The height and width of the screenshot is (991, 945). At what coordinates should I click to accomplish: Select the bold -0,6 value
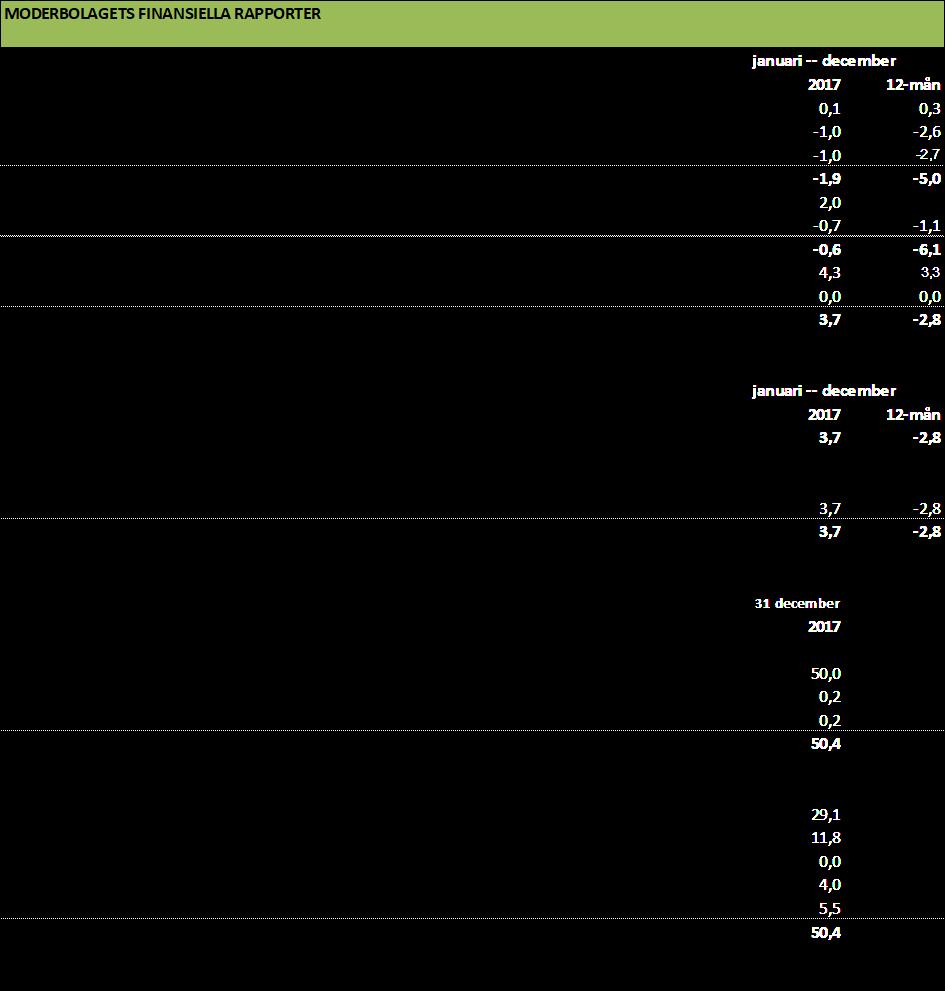point(827,250)
